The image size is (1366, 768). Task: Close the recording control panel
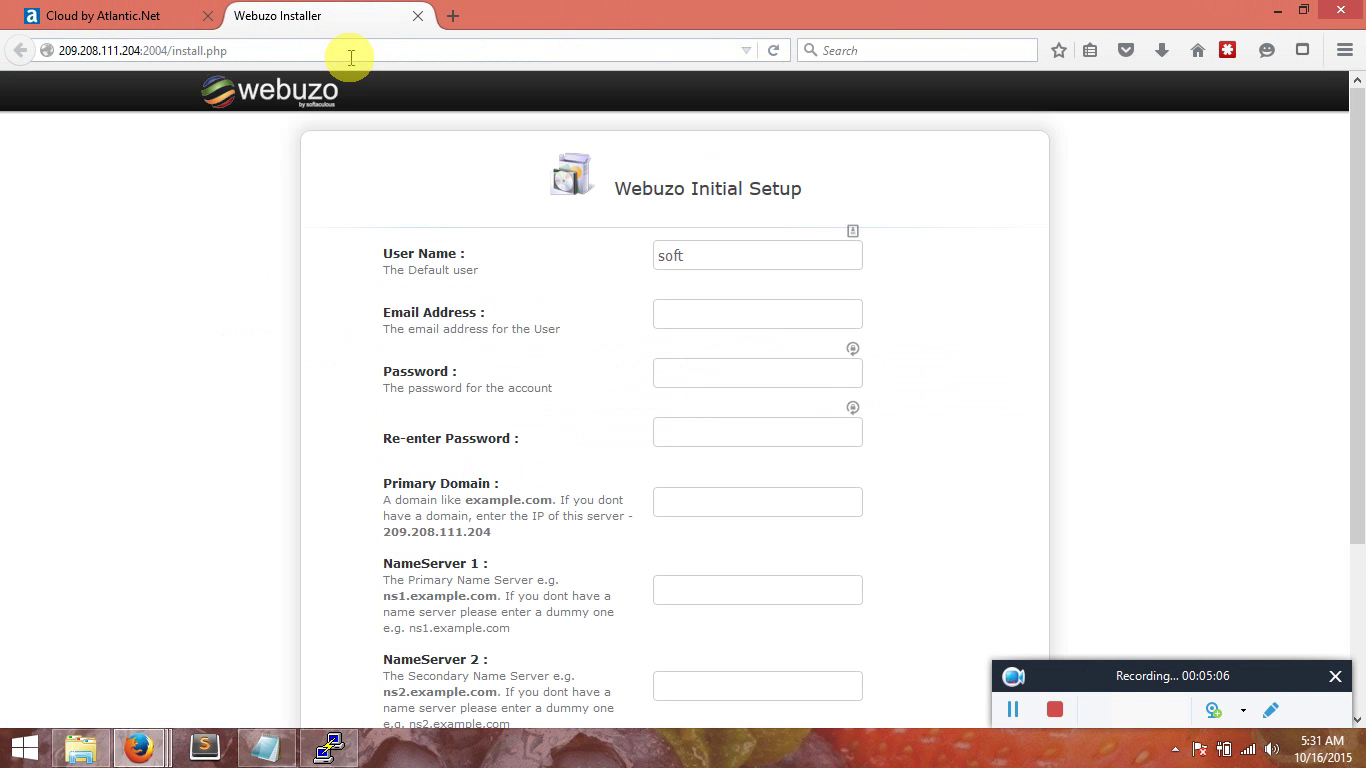(x=1335, y=676)
